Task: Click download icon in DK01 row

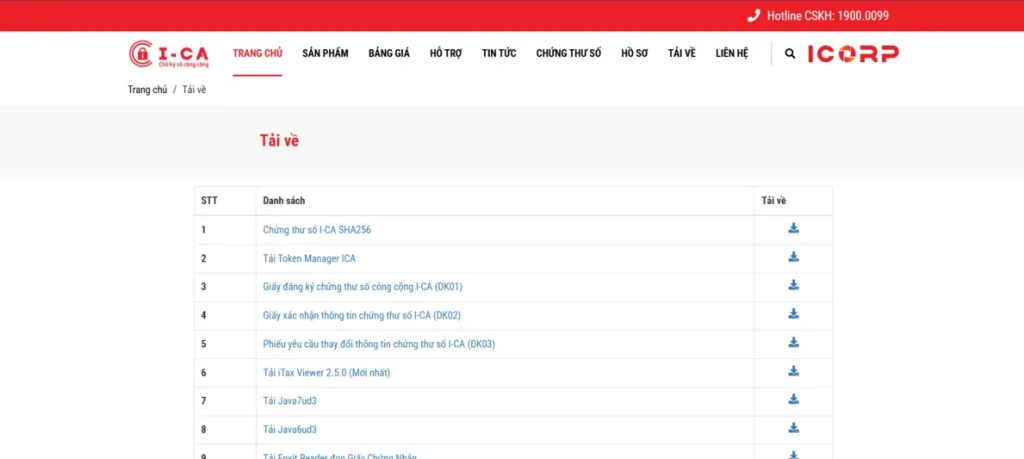Action: tap(793, 285)
